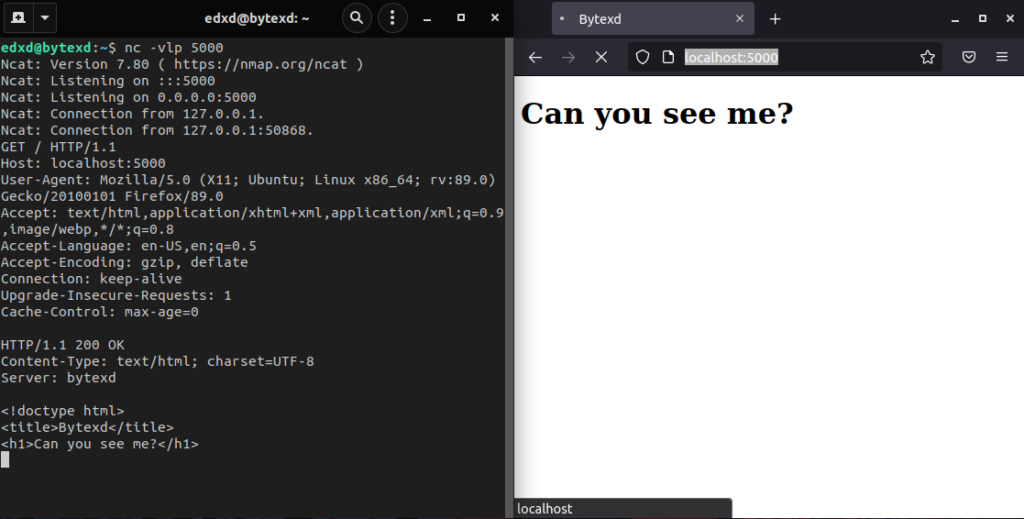Click the nmap.org/ncat URL text
The height and width of the screenshot is (519, 1024).
261,64
